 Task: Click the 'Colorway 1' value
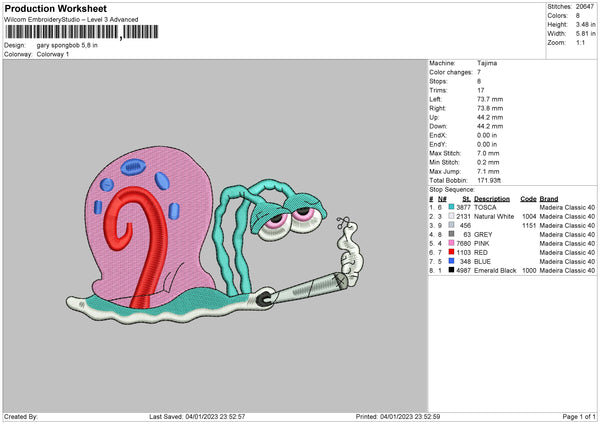[x=53, y=54]
